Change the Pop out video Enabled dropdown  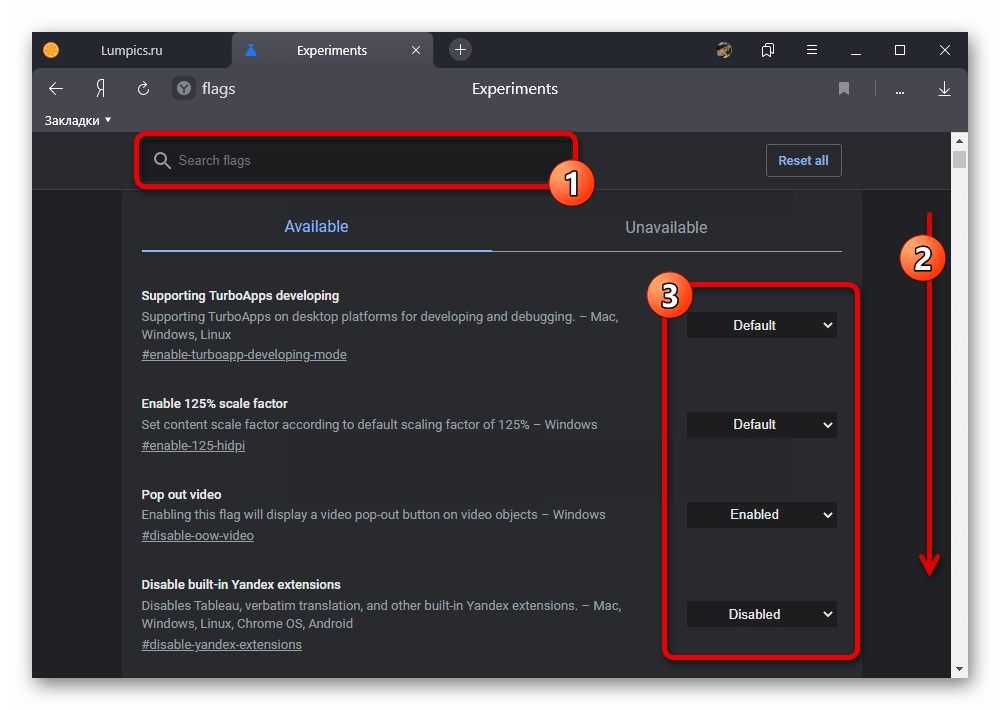[761, 515]
